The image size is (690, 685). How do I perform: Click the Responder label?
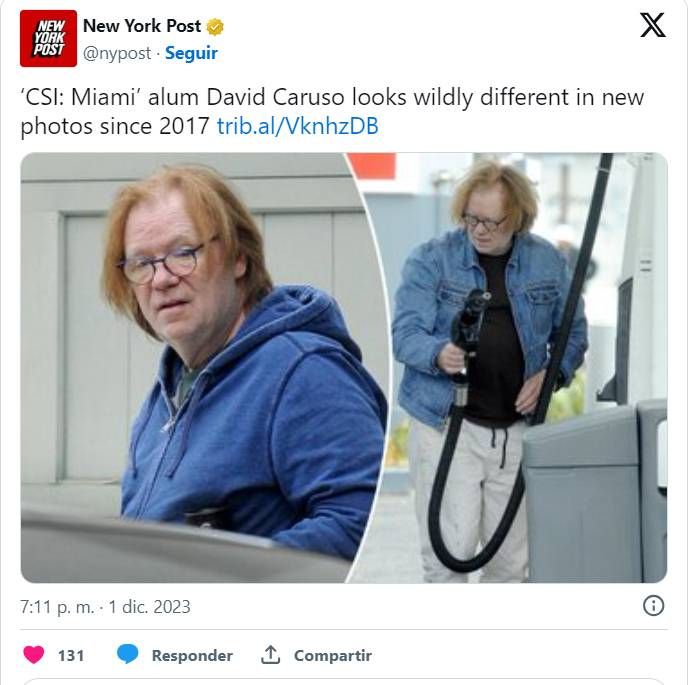point(192,655)
